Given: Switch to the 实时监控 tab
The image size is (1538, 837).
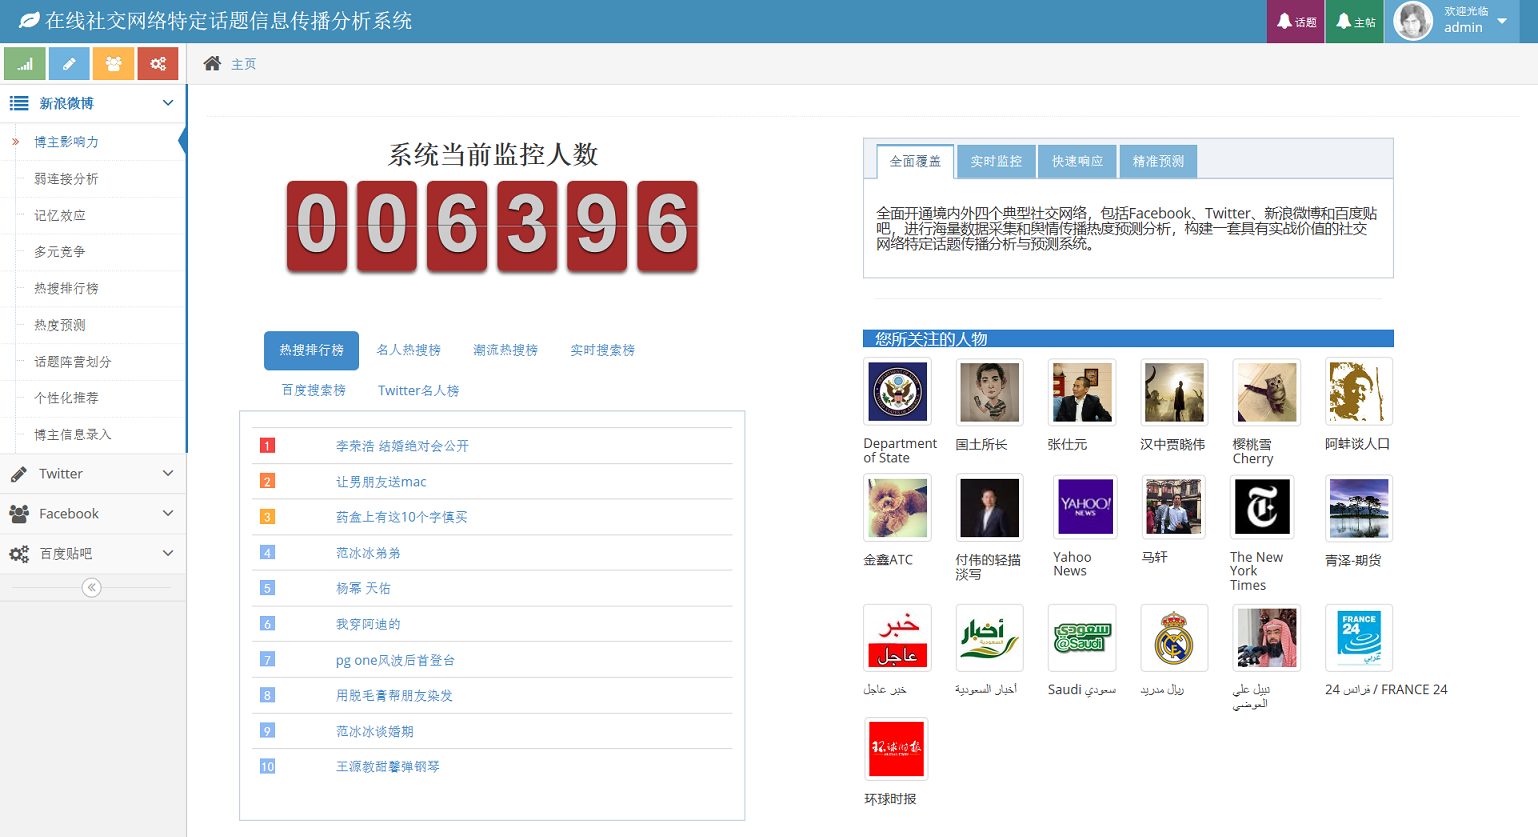Looking at the screenshot, I should point(996,161).
